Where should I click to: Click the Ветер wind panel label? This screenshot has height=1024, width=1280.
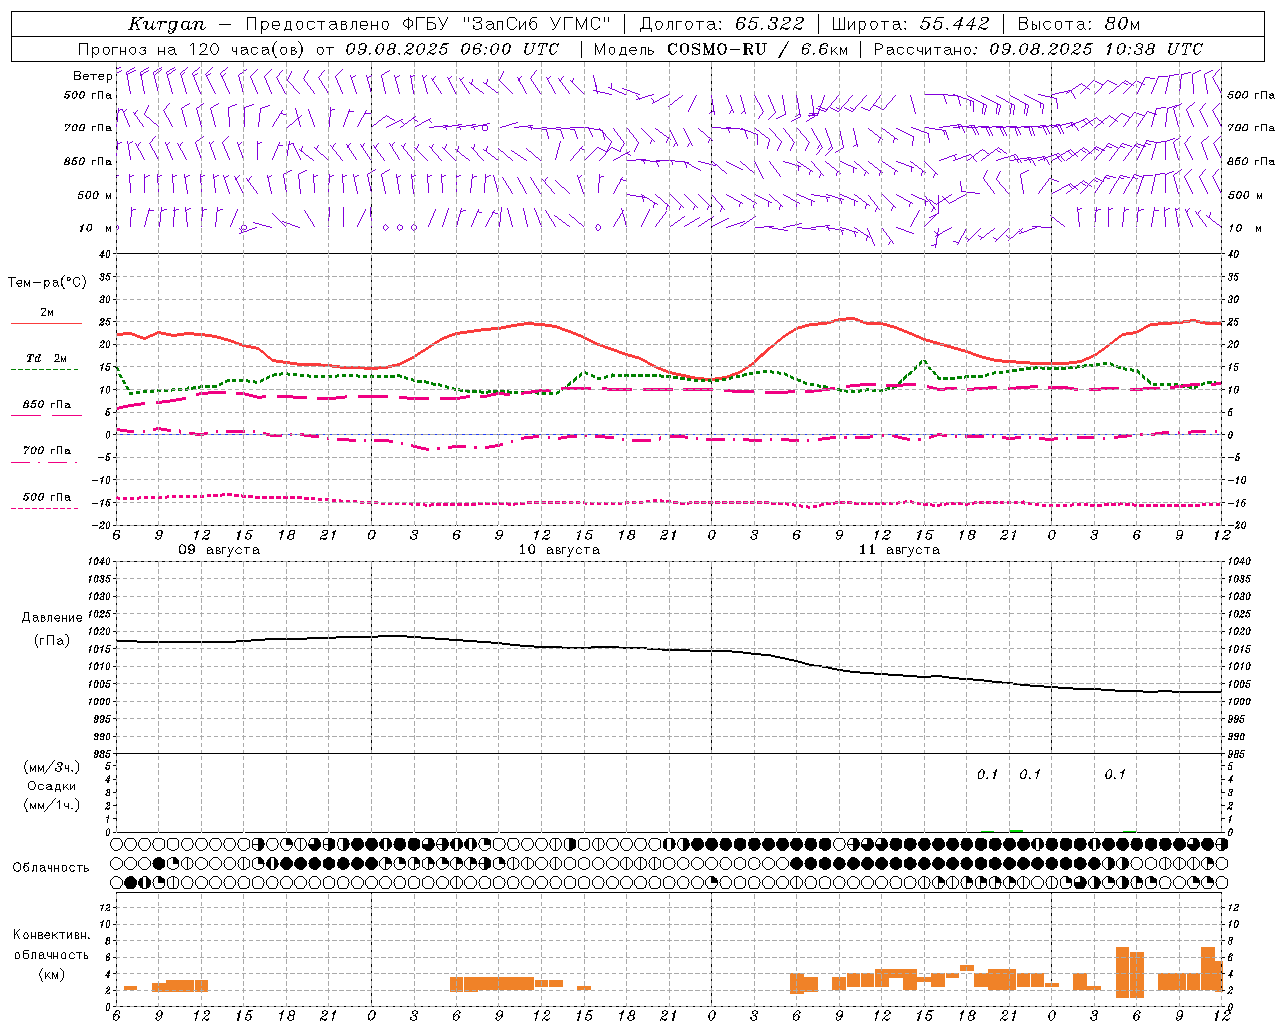[92, 76]
